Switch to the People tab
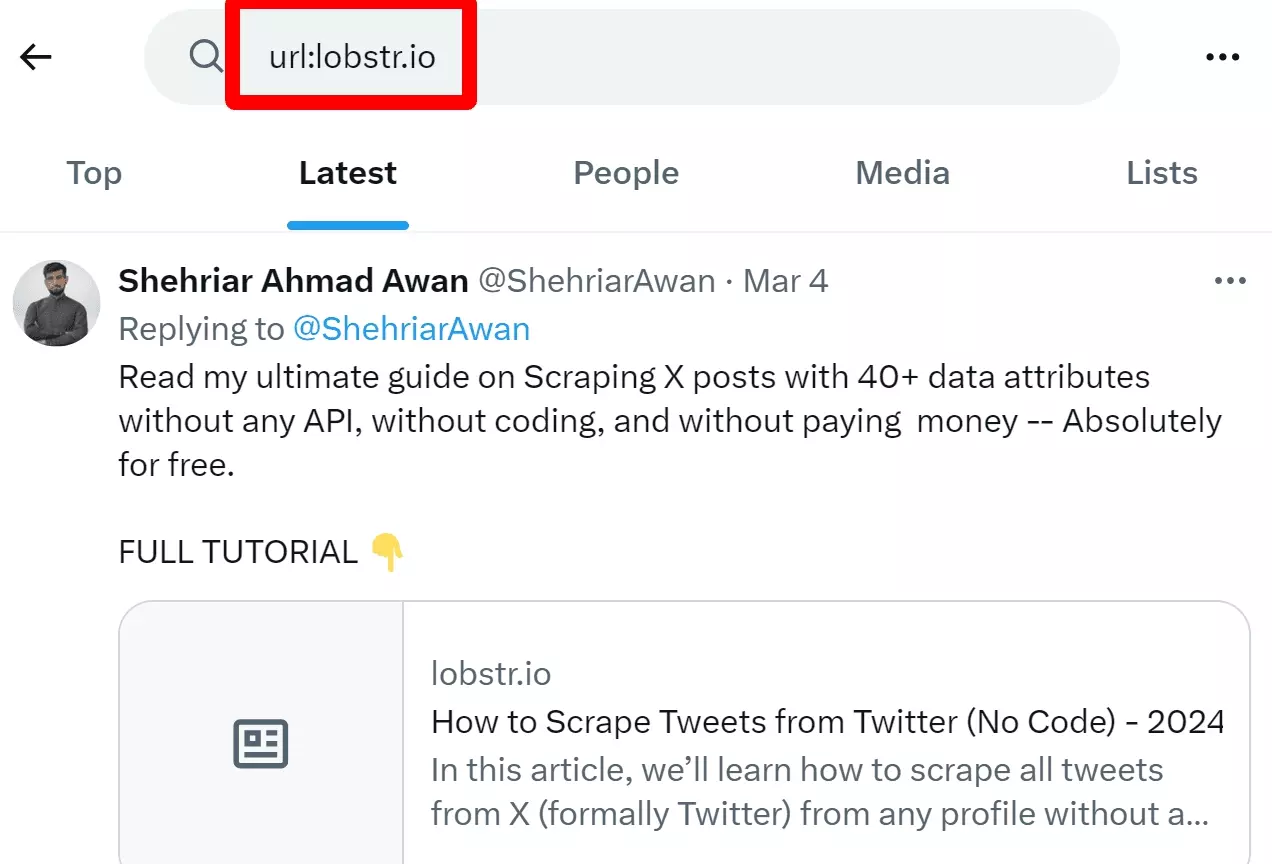The image size is (1272, 864). point(625,173)
